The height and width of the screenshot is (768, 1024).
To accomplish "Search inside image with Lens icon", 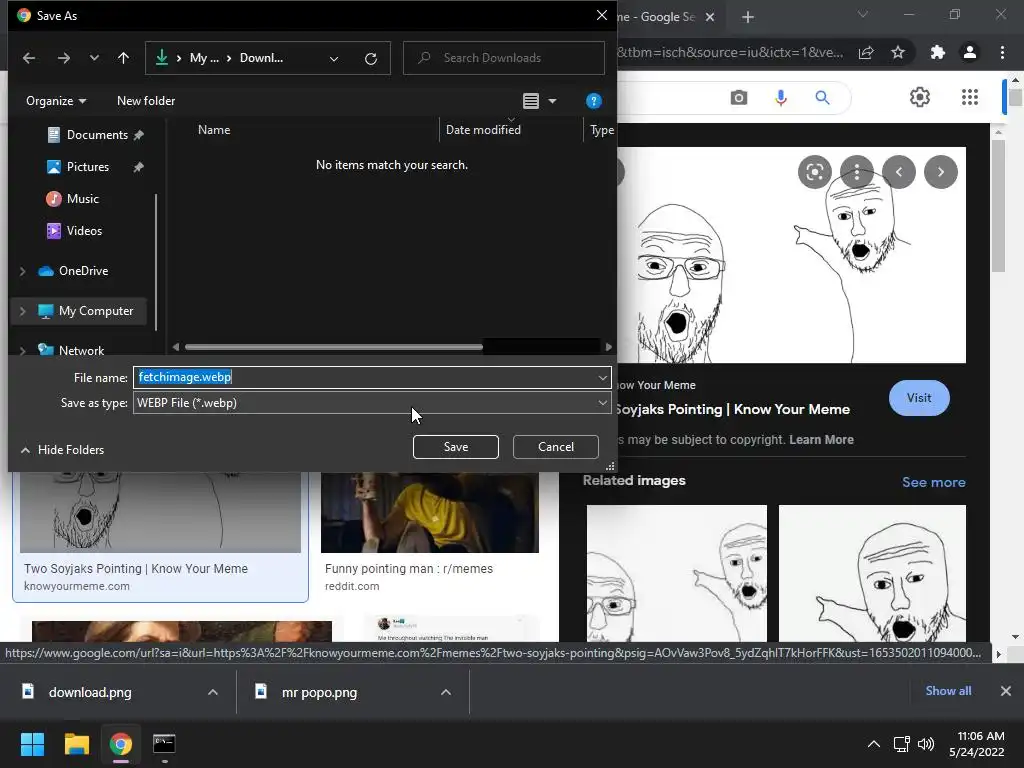I will click(814, 172).
